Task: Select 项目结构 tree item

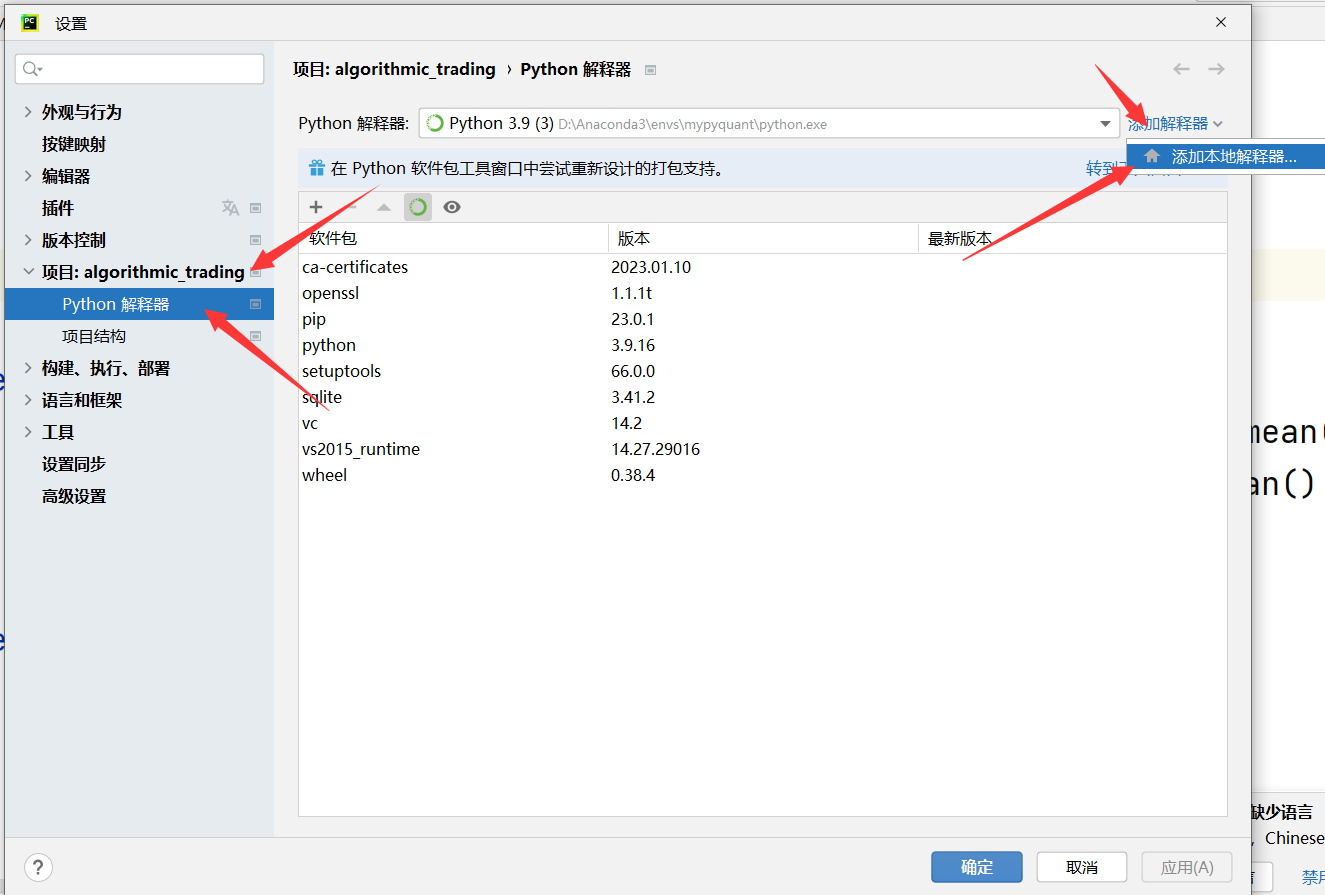Action: point(94,336)
